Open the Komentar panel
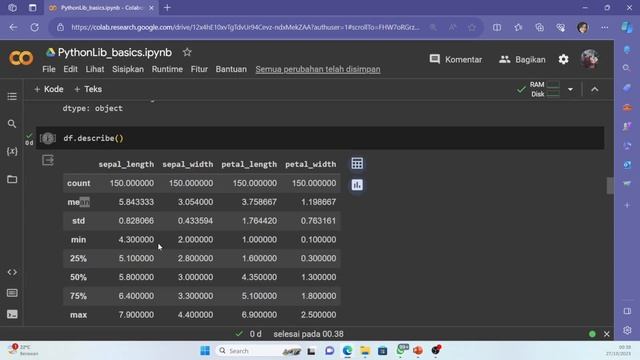The height and width of the screenshot is (360, 640). (456, 60)
